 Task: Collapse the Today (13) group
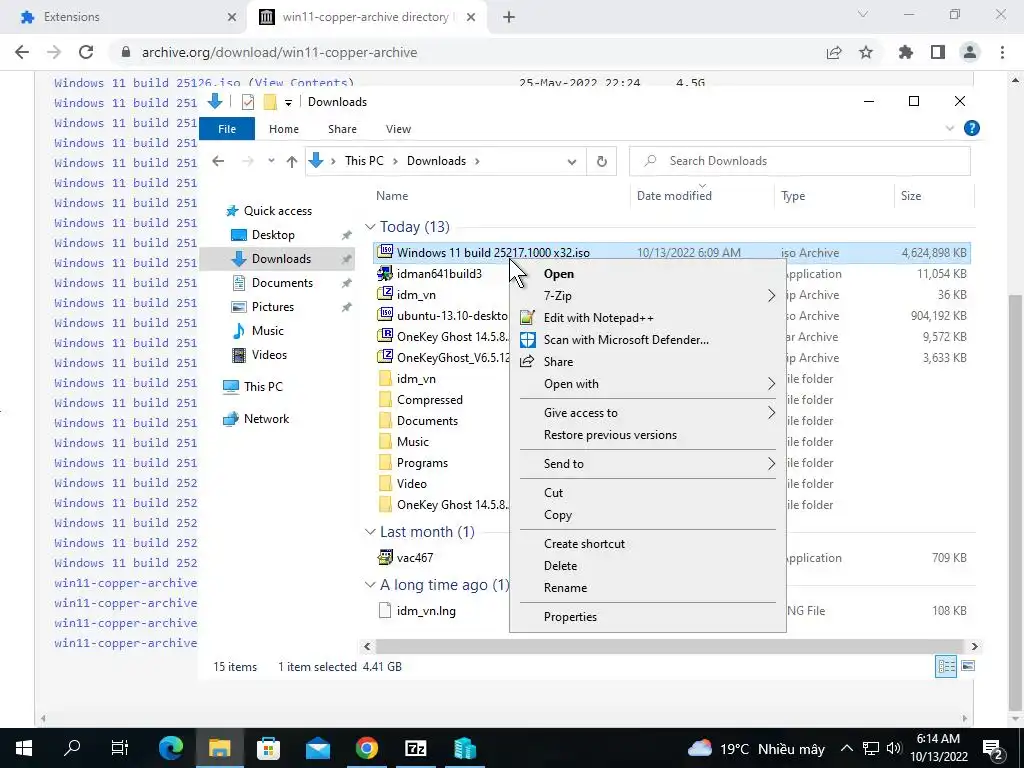pos(370,227)
